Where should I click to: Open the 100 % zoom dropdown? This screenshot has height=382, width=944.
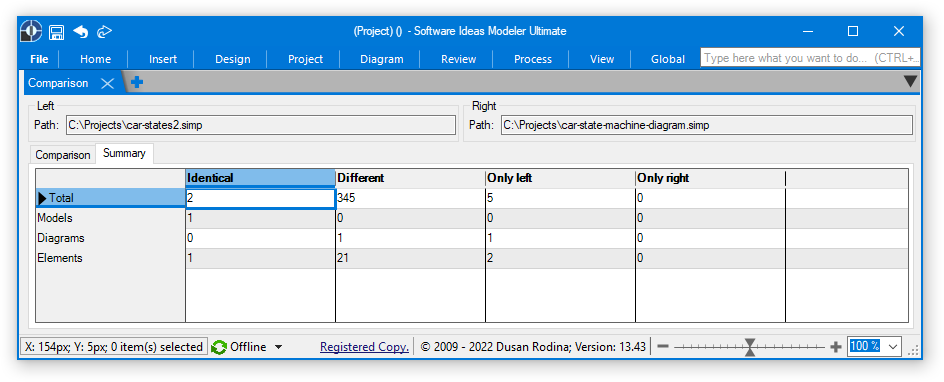892,347
